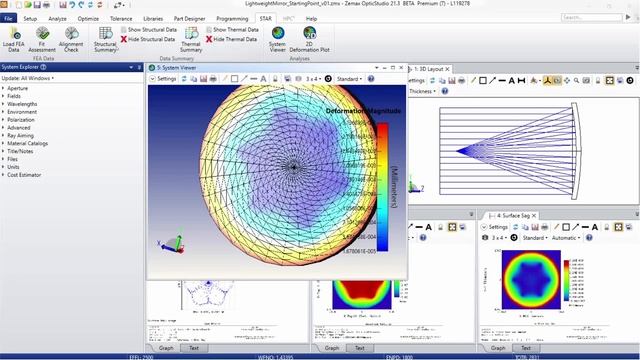Open the Fit Assessment tool
Viewport: 640px width, 360px height.
(x=42, y=39)
